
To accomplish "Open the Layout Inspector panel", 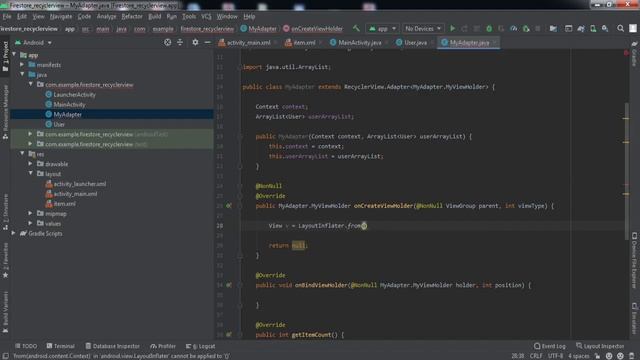I will 600,346.
